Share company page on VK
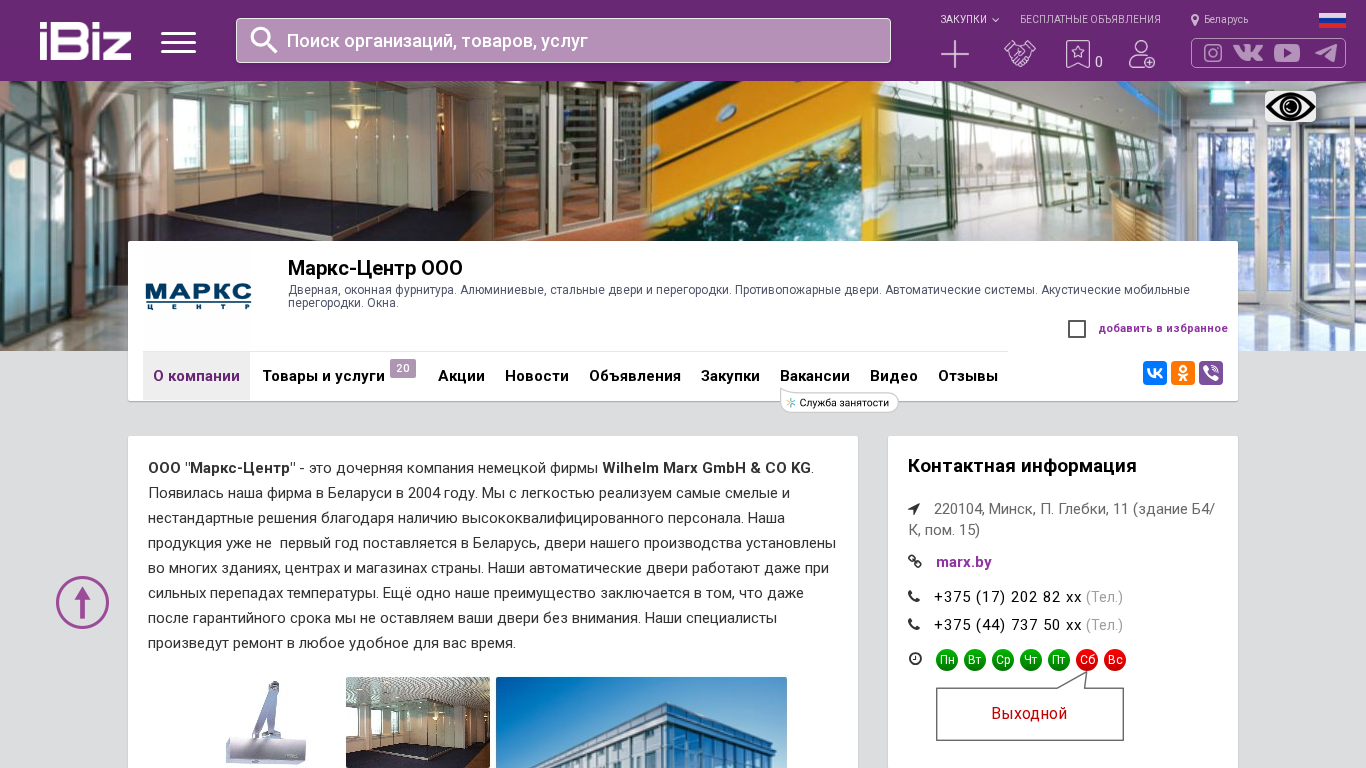1366x768 pixels. pyautogui.click(x=1155, y=373)
